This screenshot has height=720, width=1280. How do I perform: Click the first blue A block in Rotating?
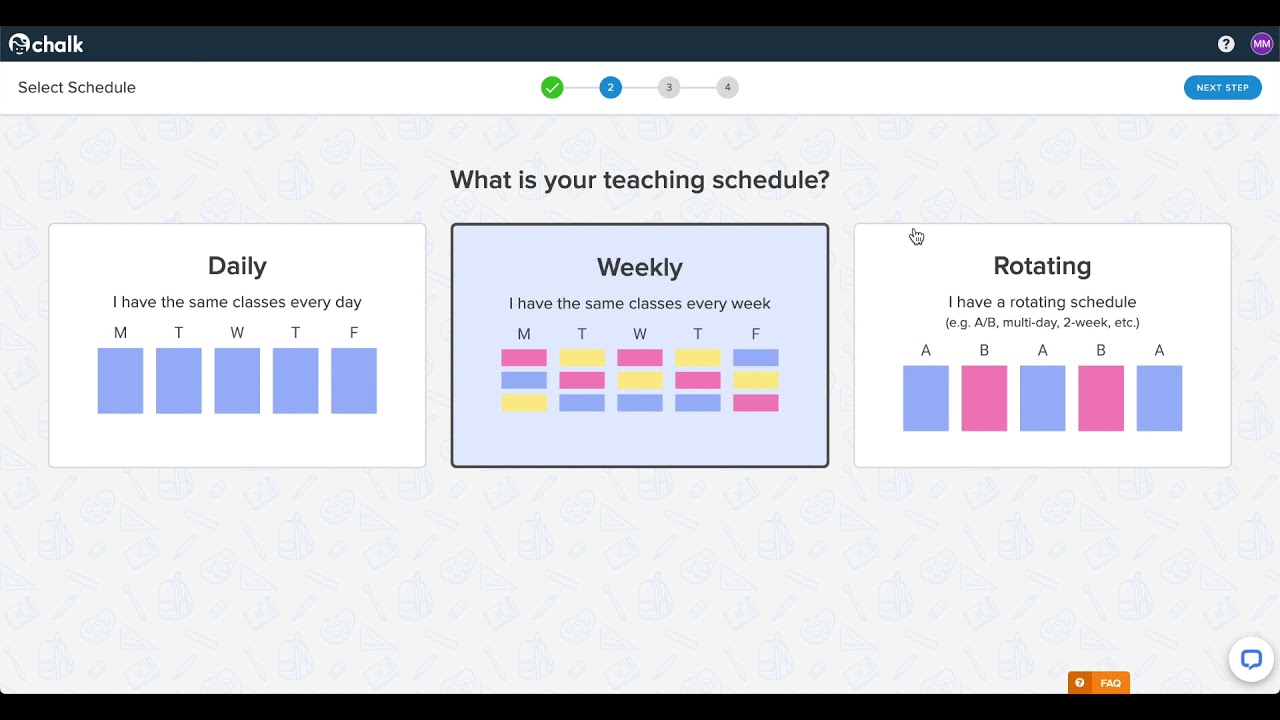[x=926, y=398]
